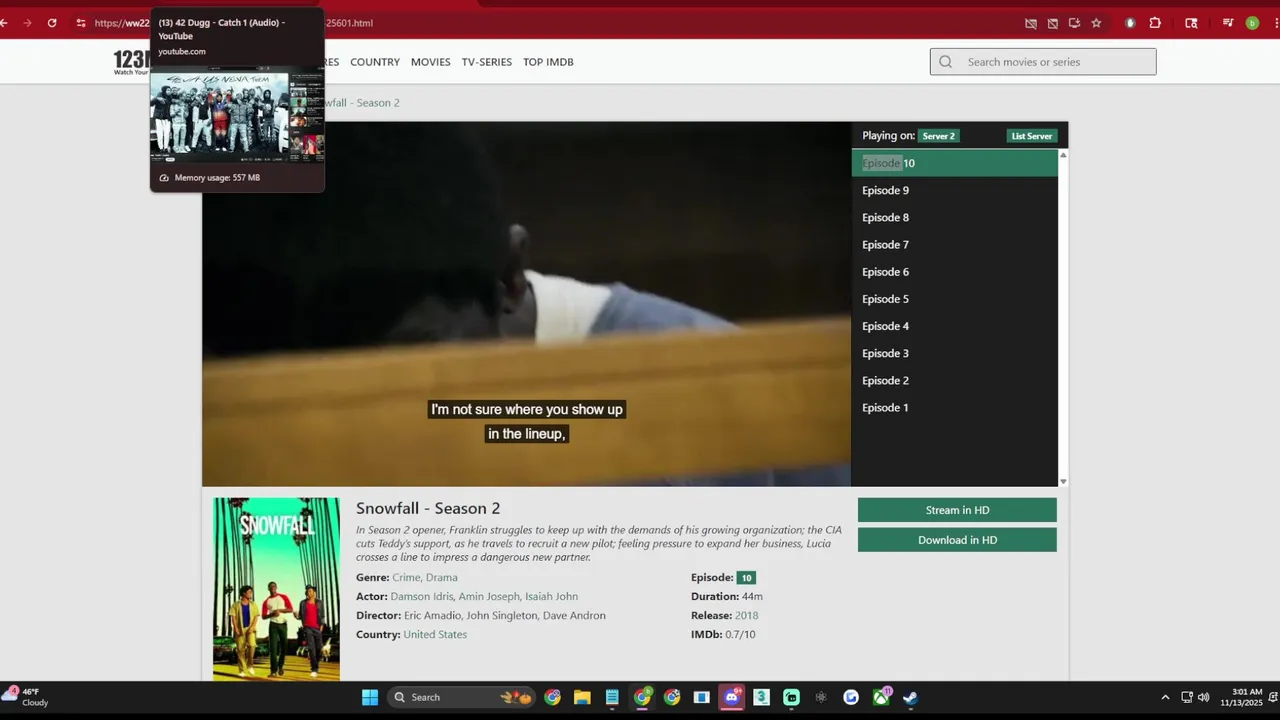Click the 42 Dugg YouTube tab preview thumbnail
The height and width of the screenshot is (720, 1280).
(x=237, y=115)
